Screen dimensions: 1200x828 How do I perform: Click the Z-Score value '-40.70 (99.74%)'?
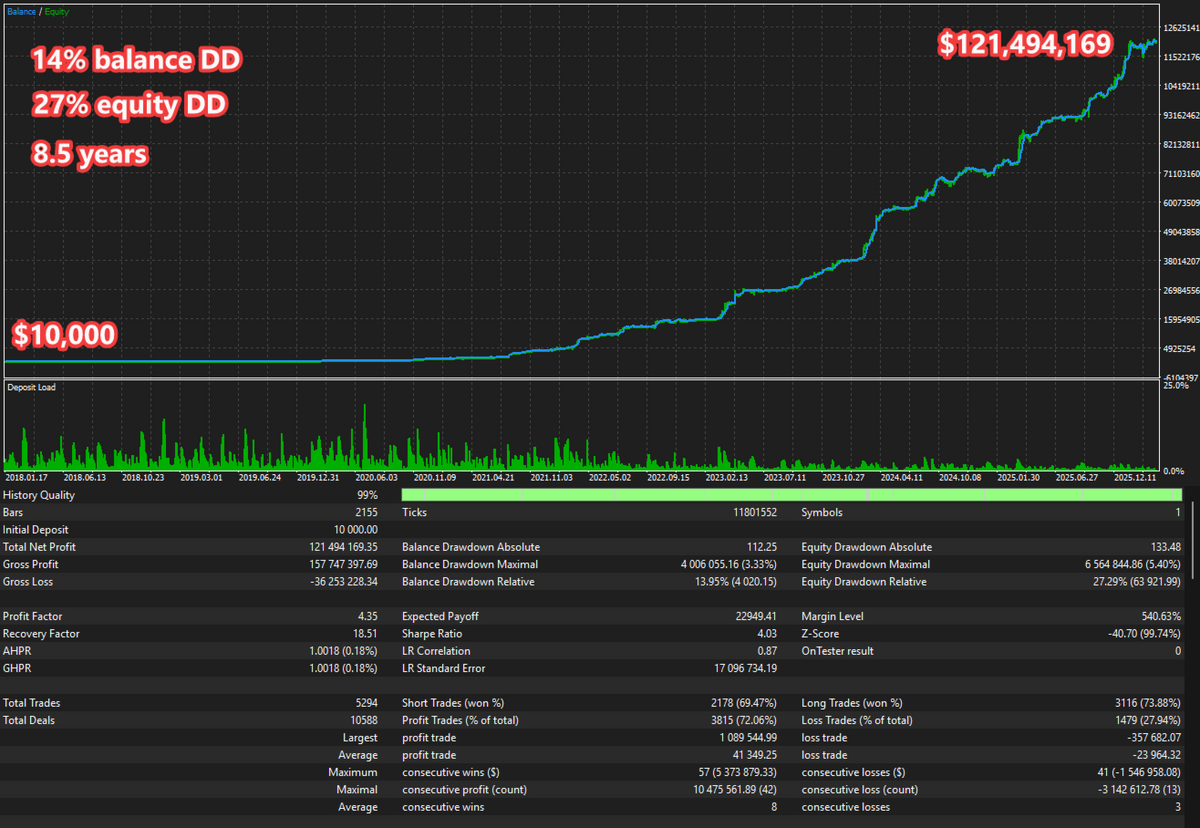[x=1143, y=634]
